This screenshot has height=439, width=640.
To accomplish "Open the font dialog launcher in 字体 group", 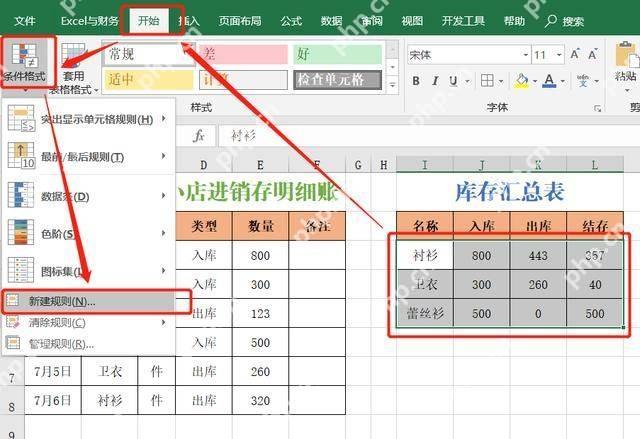I will 597,108.
